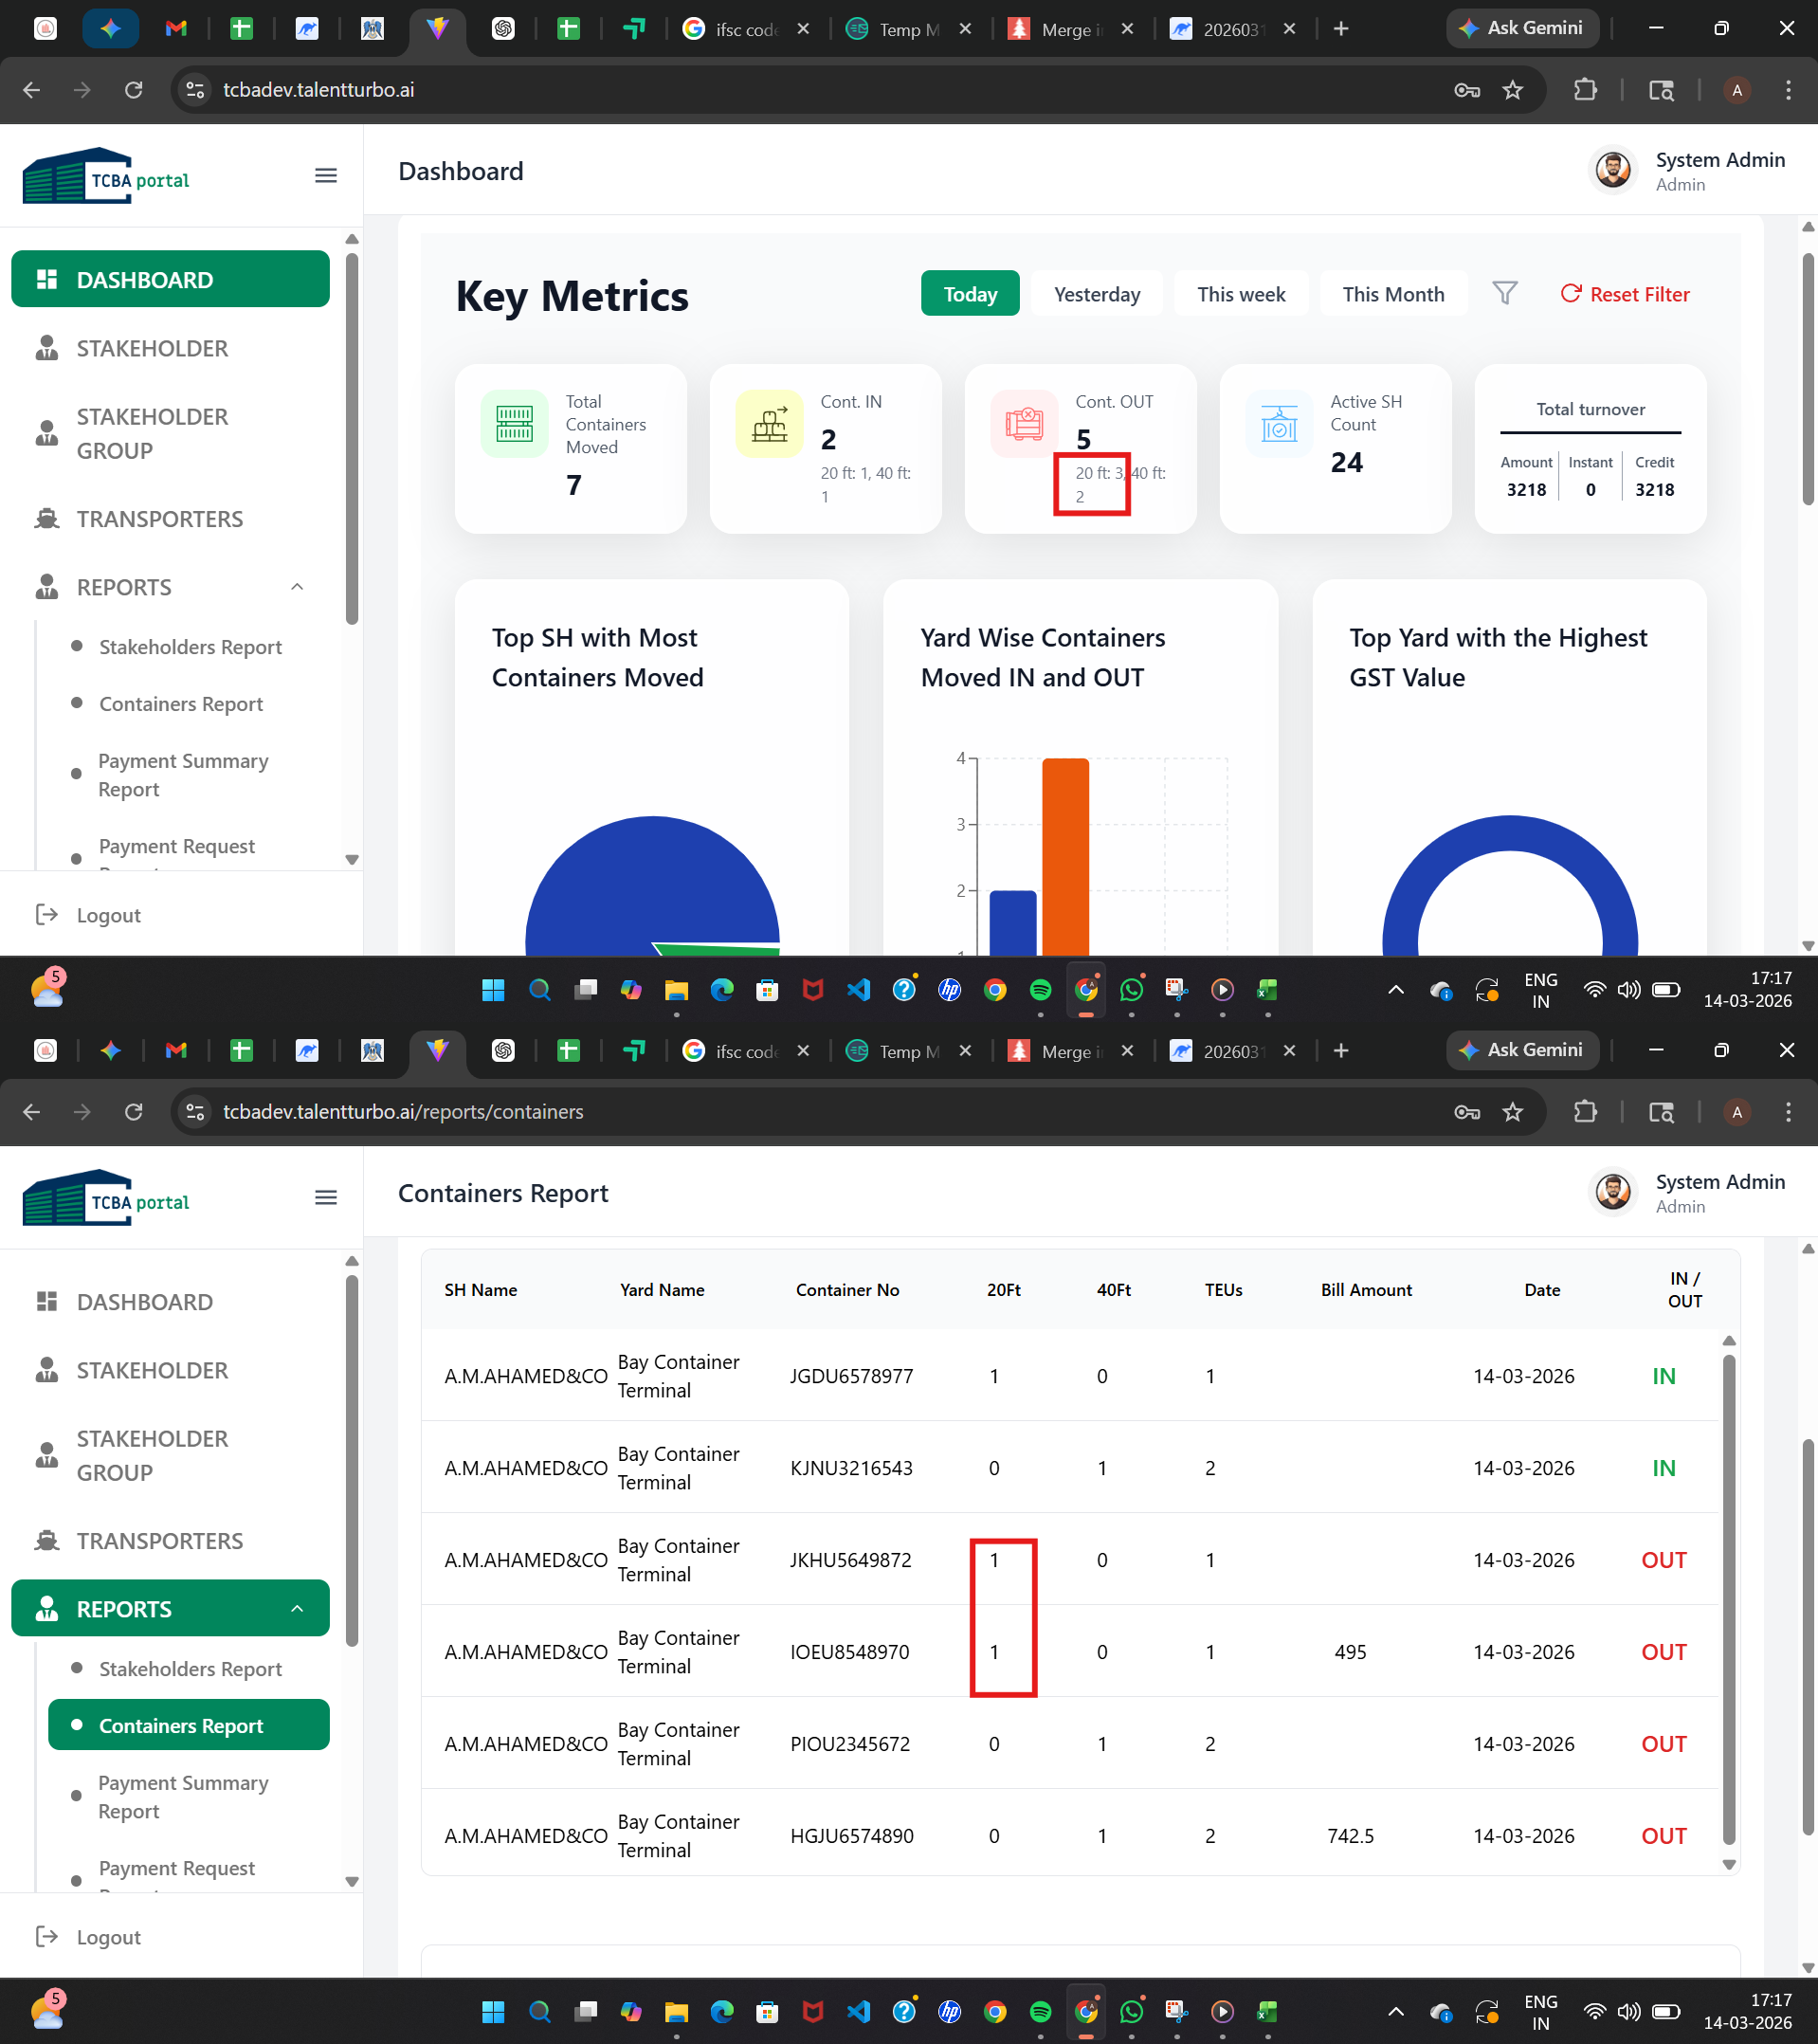Click the Bill Amount column header
Viewport: 1818px width, 2044px height.
point(1366,1290)
